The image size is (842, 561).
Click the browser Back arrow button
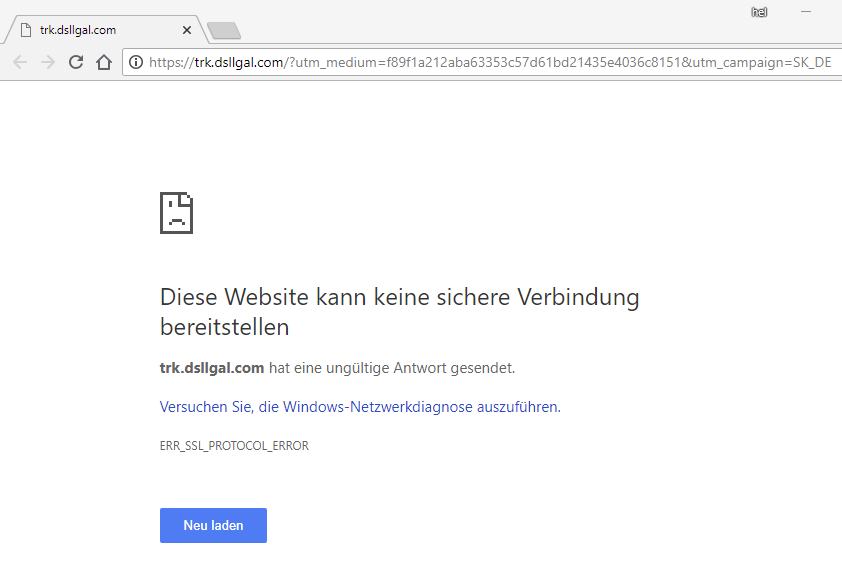(20, 62)
